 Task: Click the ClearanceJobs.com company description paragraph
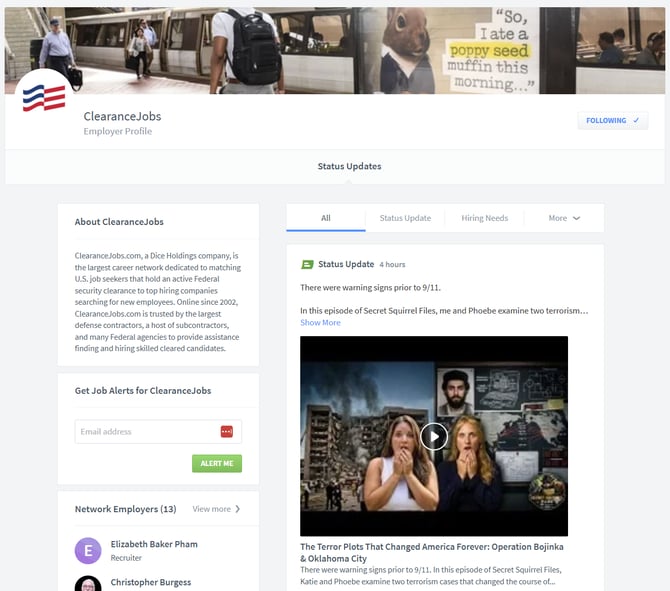tap(158, 302)
